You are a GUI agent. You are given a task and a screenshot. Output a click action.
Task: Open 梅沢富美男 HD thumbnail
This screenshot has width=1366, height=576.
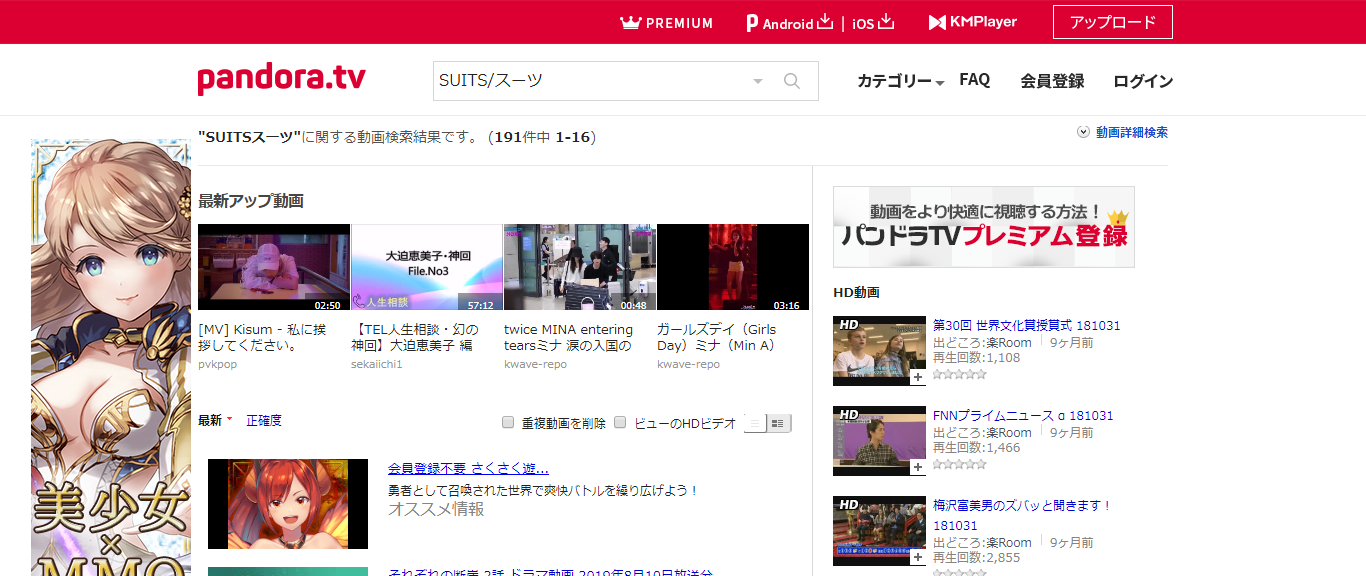[880, 531]
